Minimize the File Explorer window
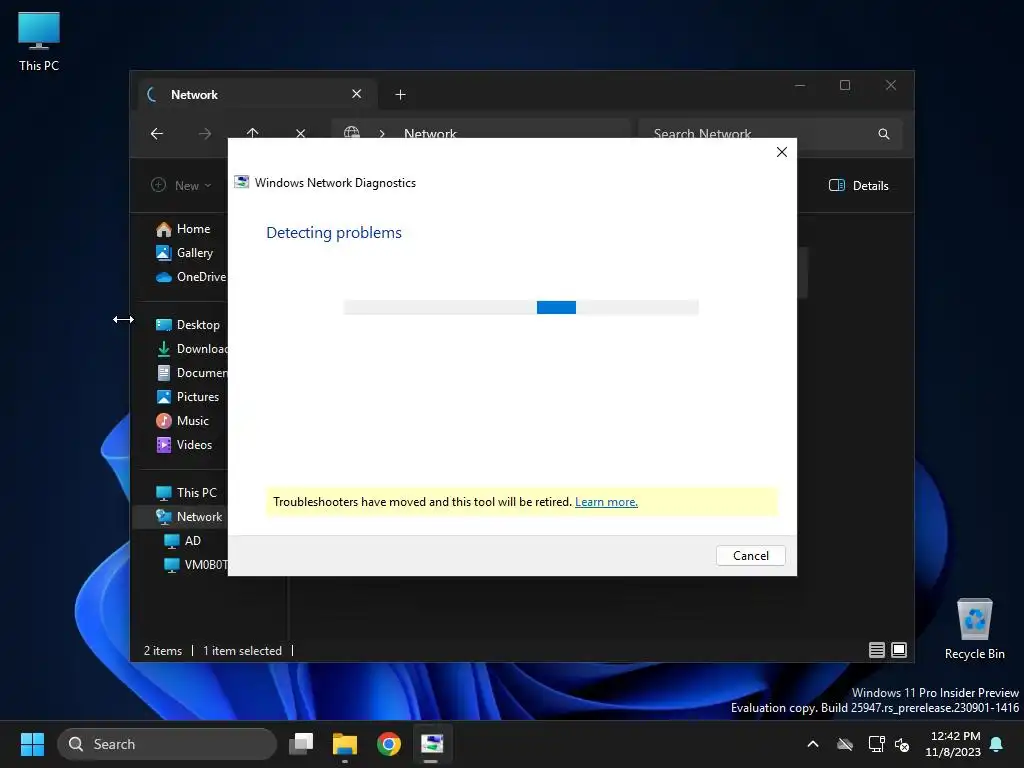The width and height of the screenshot is (1024, 768). pyautogui.click(x=800, y=86)
